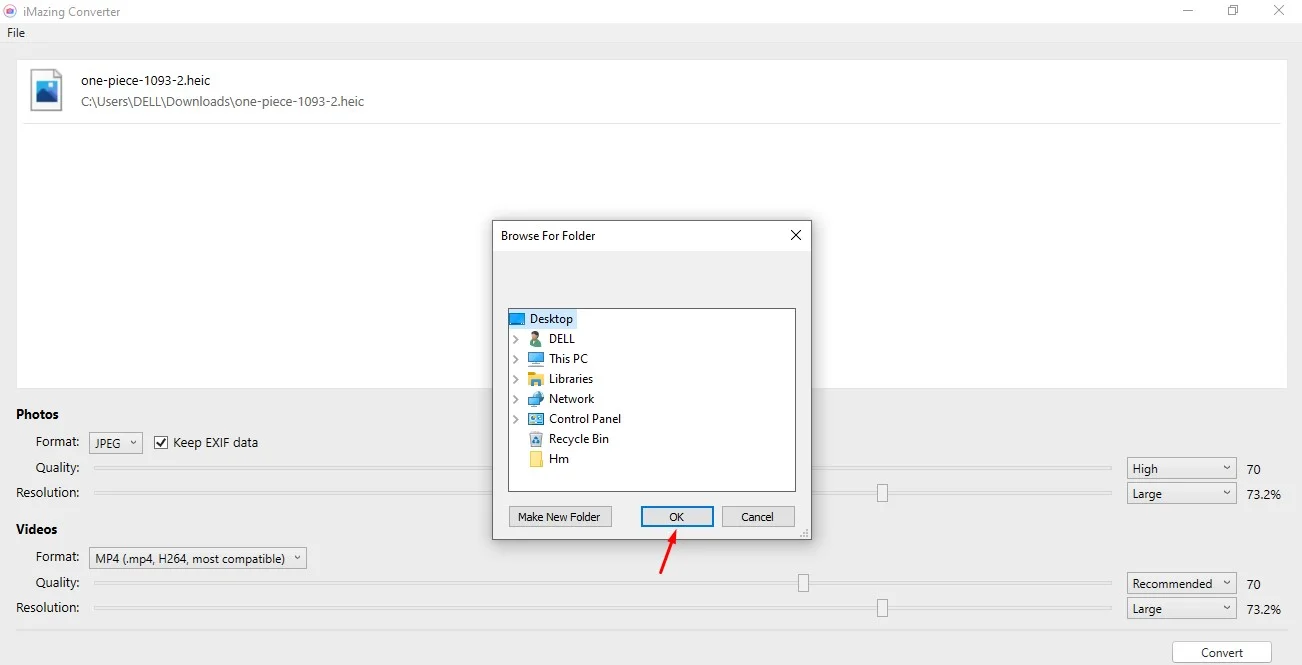Image resolution: width=1302 pixels, height=665 pixels.
Task: Choose the Hm folder icon
Action: pyautogui.click(x=536, y=459)
